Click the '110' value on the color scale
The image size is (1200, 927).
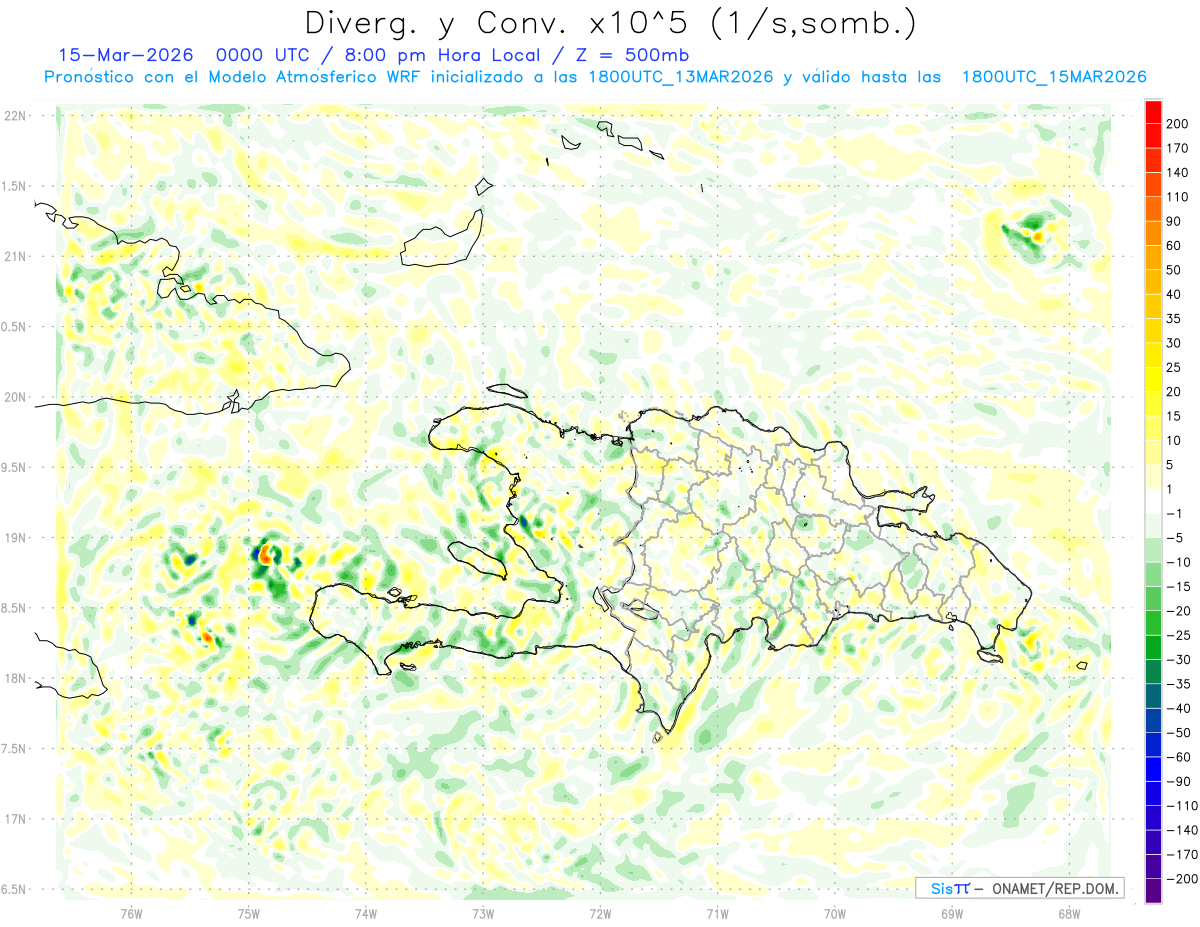pos(1178,197)
